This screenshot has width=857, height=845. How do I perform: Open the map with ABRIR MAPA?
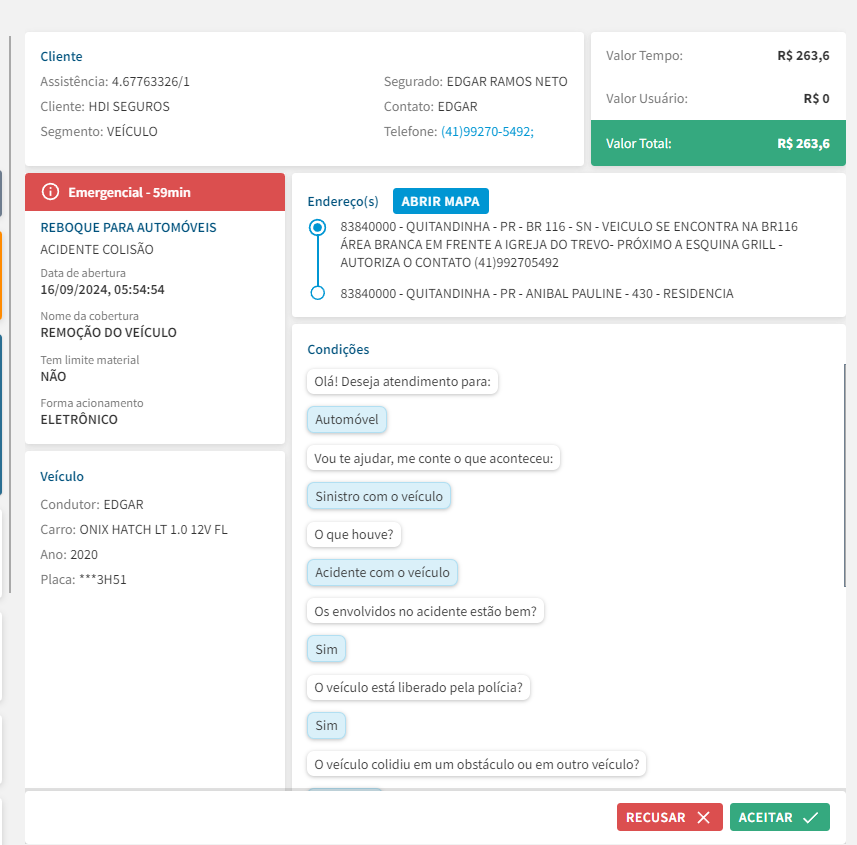[440, 201]
